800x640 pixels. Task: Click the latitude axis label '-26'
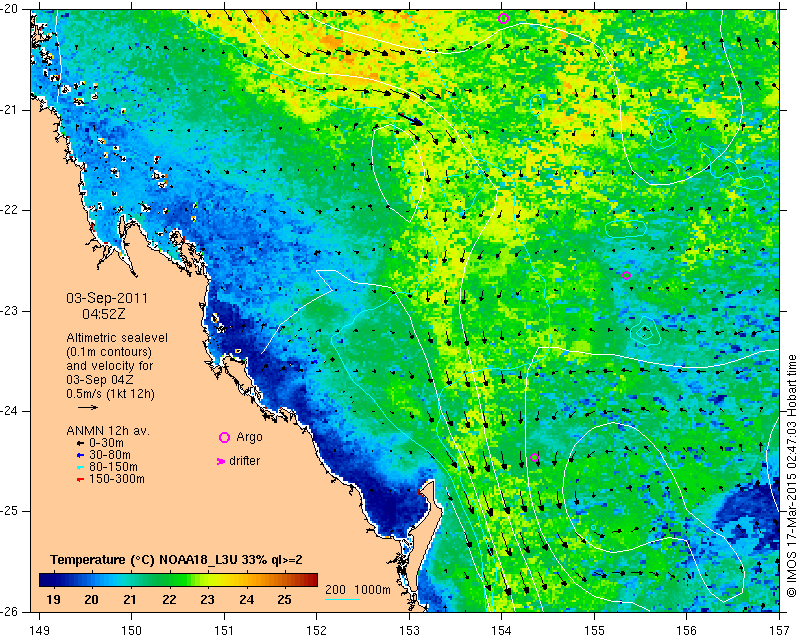coord(10,612)
